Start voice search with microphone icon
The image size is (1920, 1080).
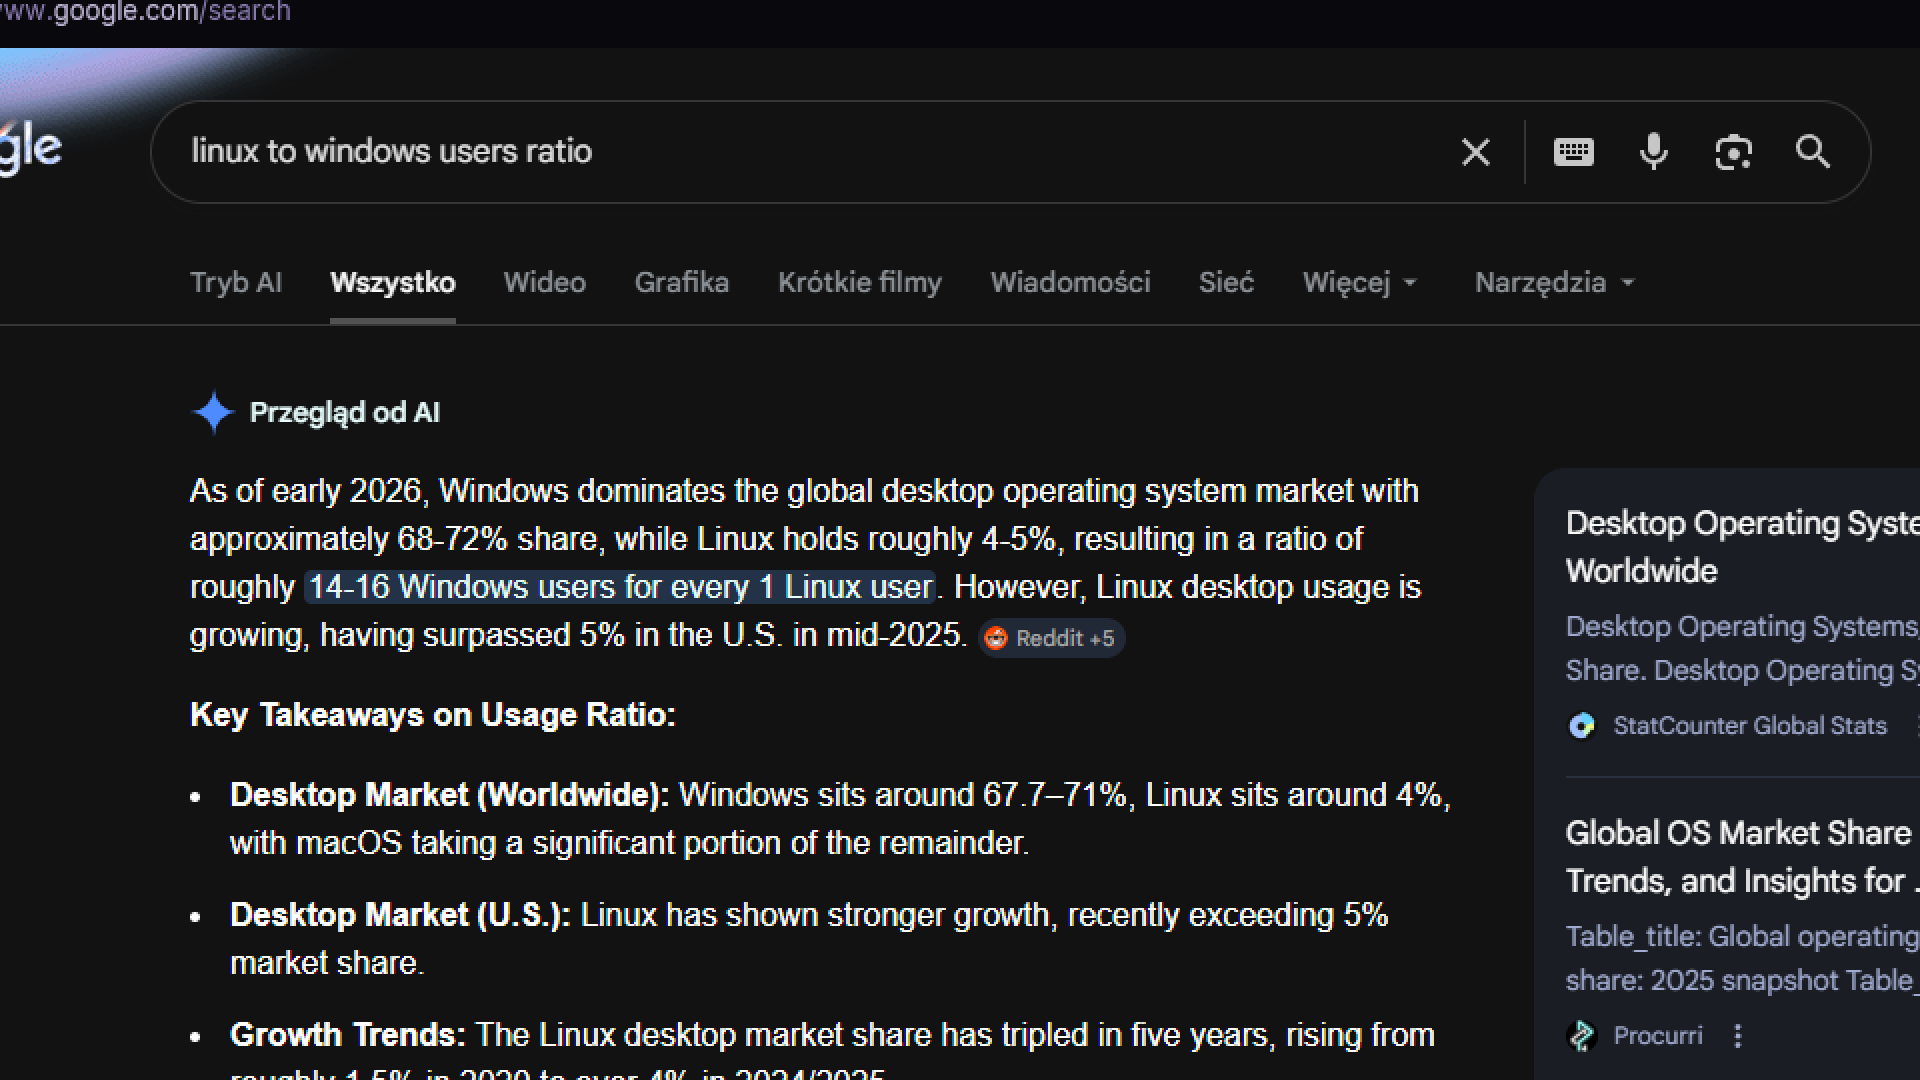pos(1653,152)
